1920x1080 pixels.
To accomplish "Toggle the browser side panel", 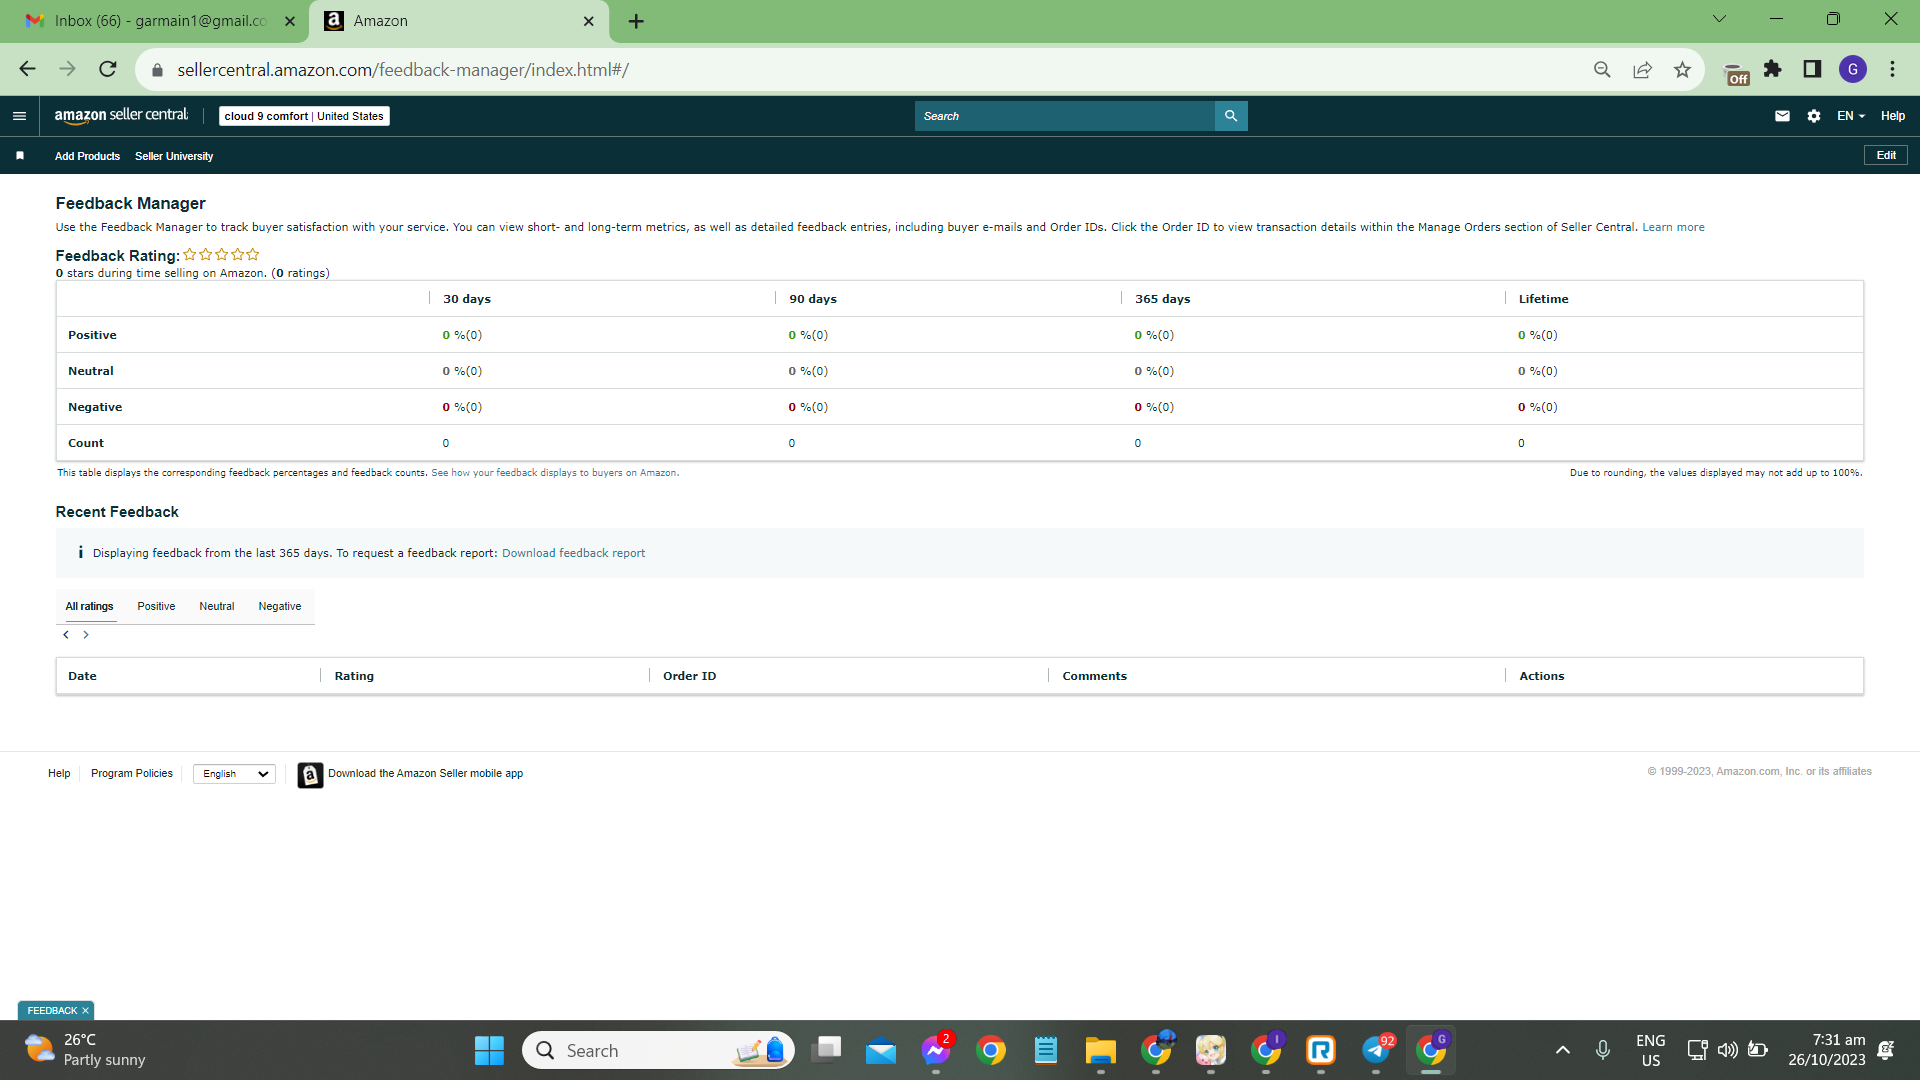I will [x=1812, y=69].
